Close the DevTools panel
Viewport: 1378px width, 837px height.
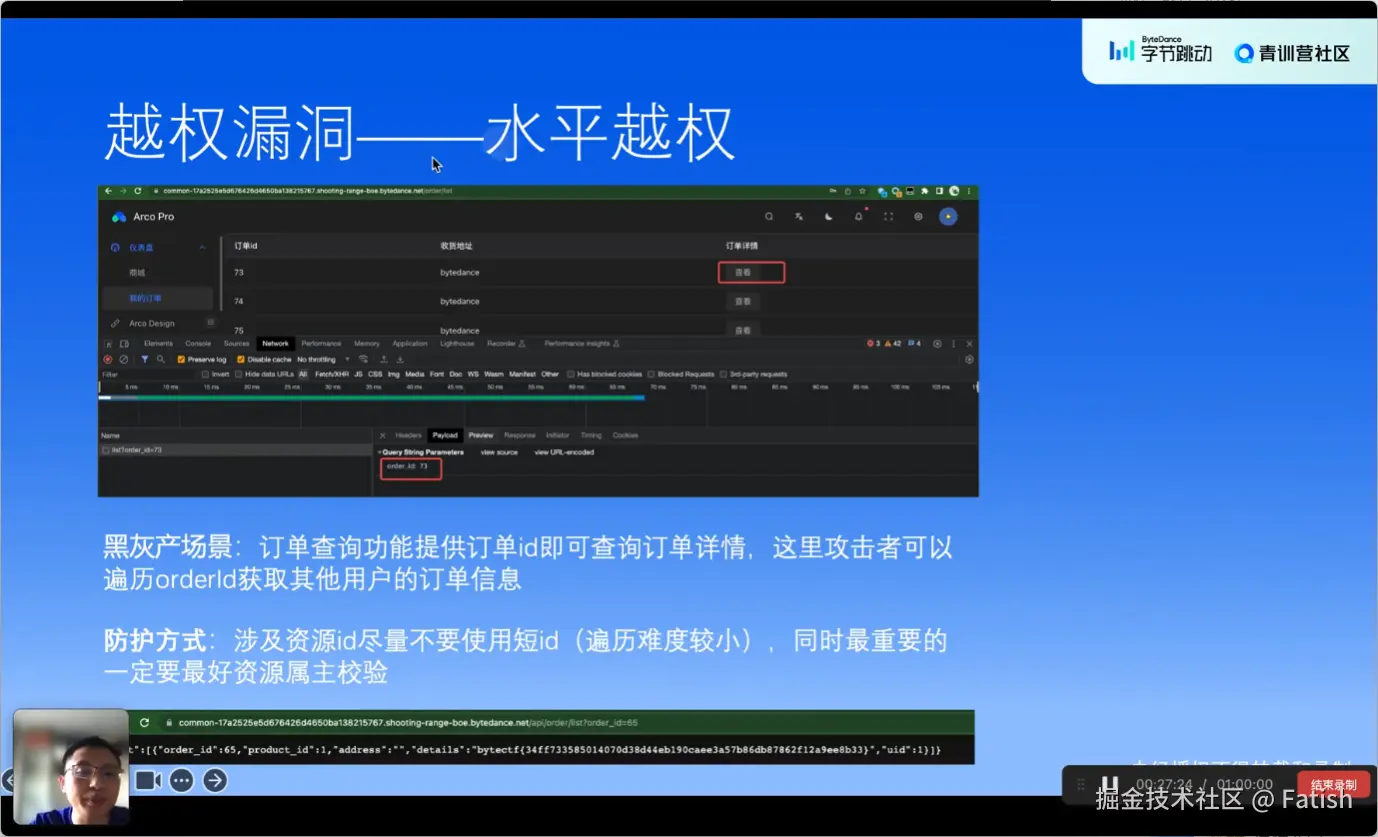[x=969, y=344]
